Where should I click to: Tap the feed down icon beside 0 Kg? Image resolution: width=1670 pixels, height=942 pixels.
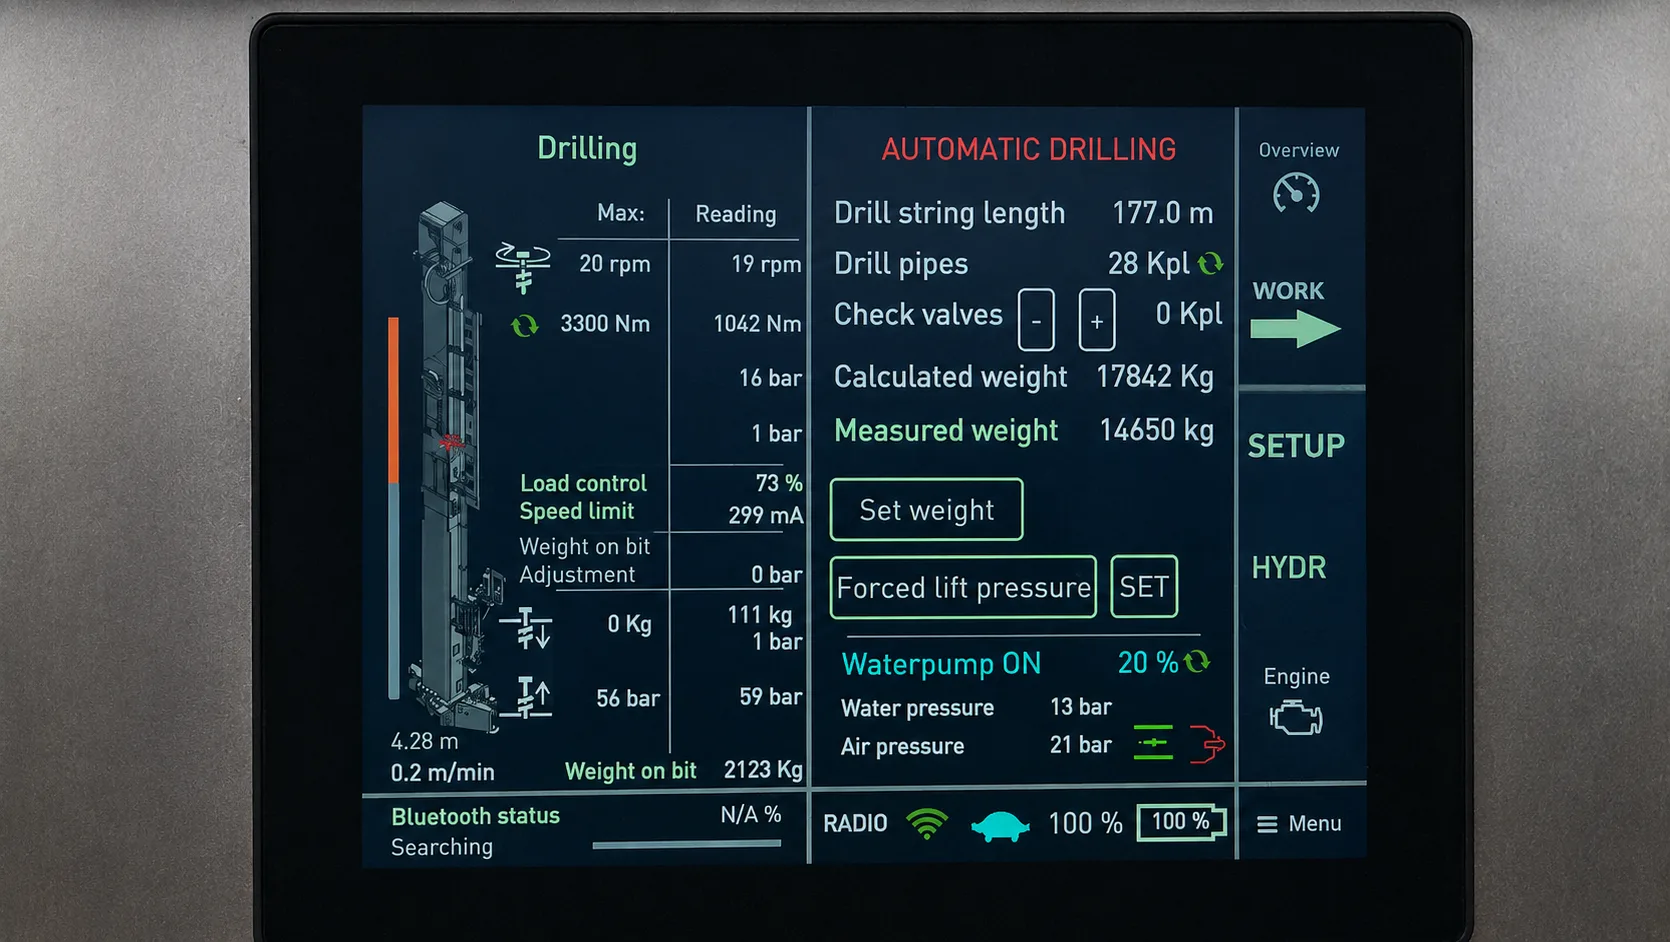[x=525, y=628]
